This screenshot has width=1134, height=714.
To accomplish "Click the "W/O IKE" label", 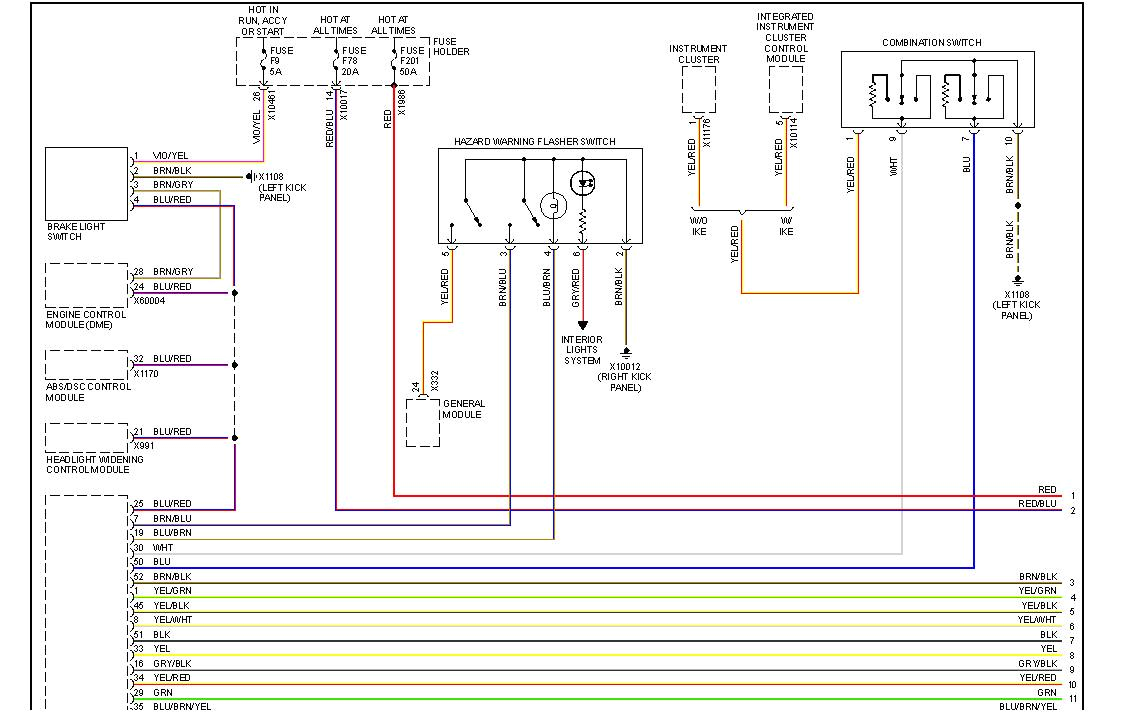I will (698, 226).
